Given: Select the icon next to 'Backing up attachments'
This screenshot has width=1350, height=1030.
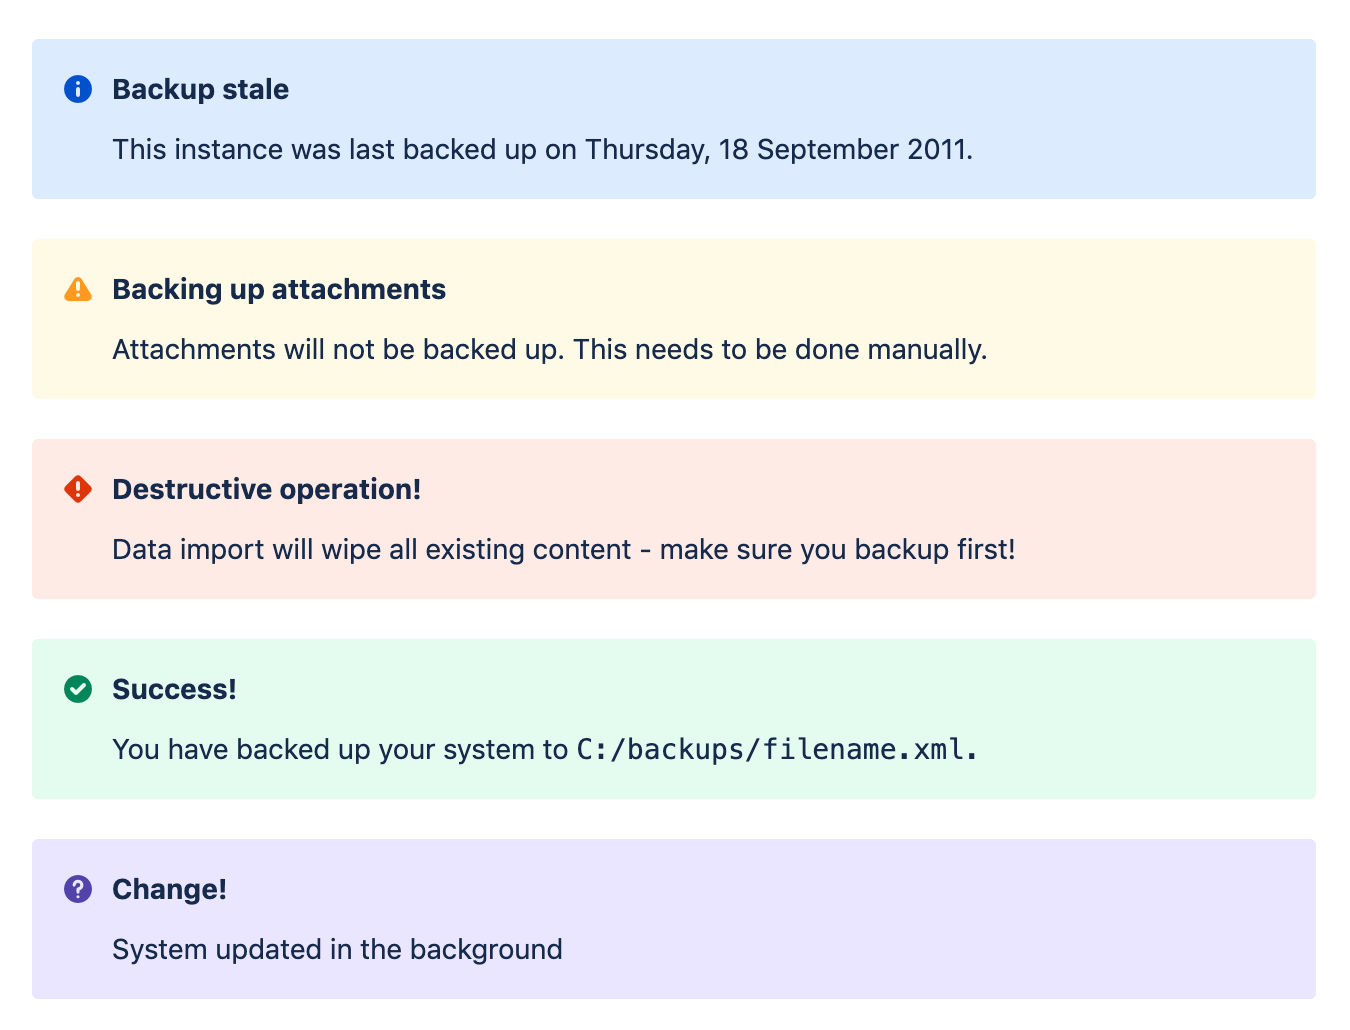Looking at the screenshot, I should pyautogui.click(x=77, y=289).
